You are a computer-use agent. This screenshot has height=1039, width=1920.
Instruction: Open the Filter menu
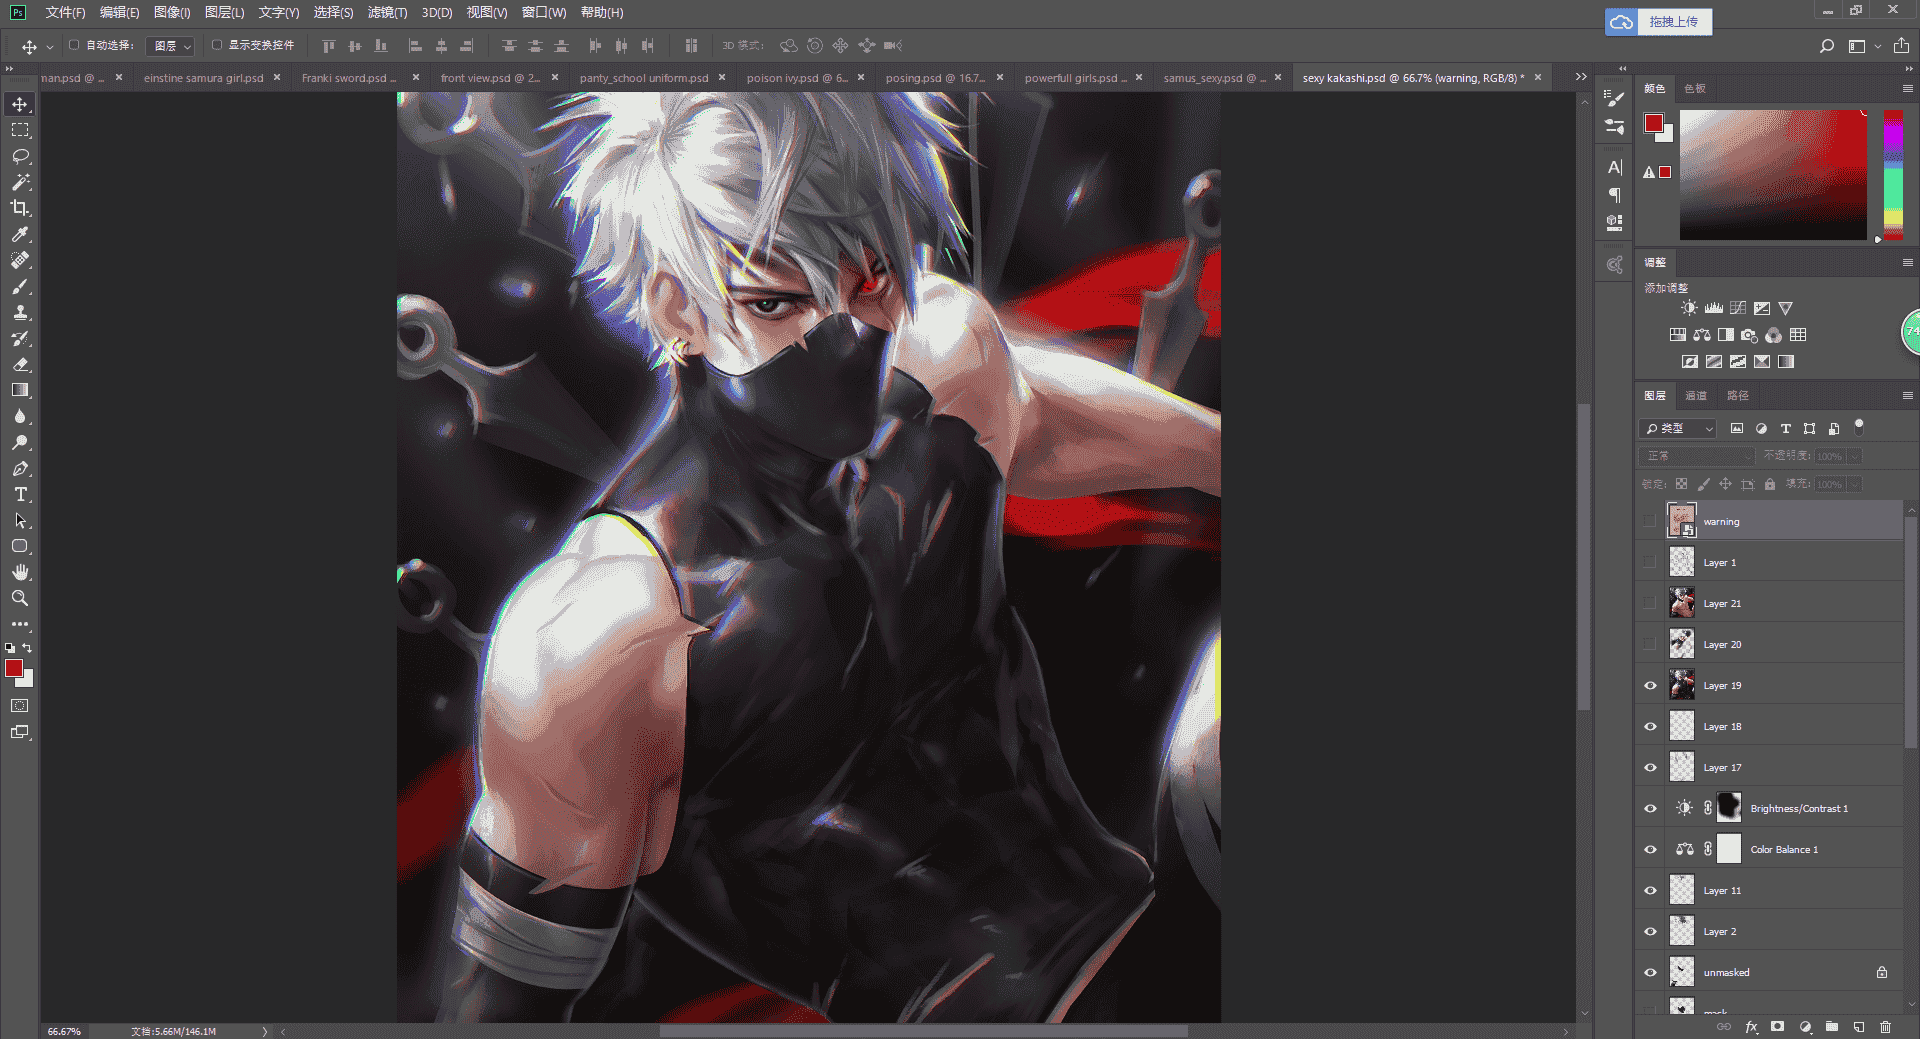point(387,13)
